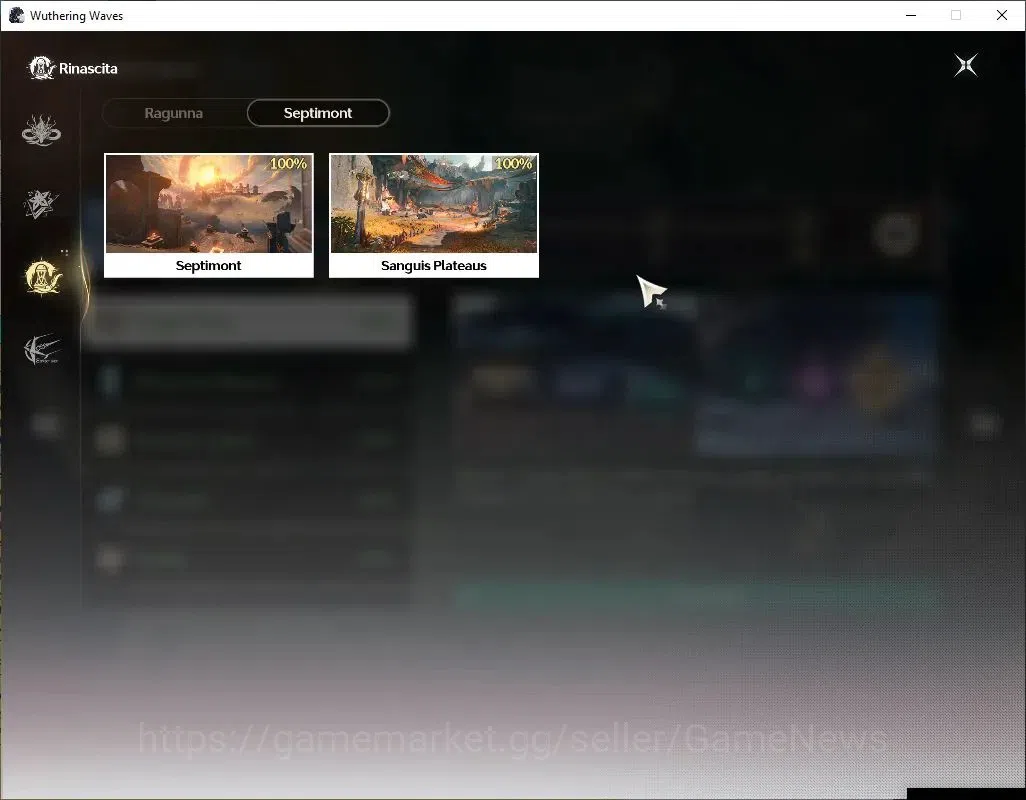Click the Wuthering Waves title bar app icon
This screenshot has height=800, width=1026.
(x=16, y=15)
